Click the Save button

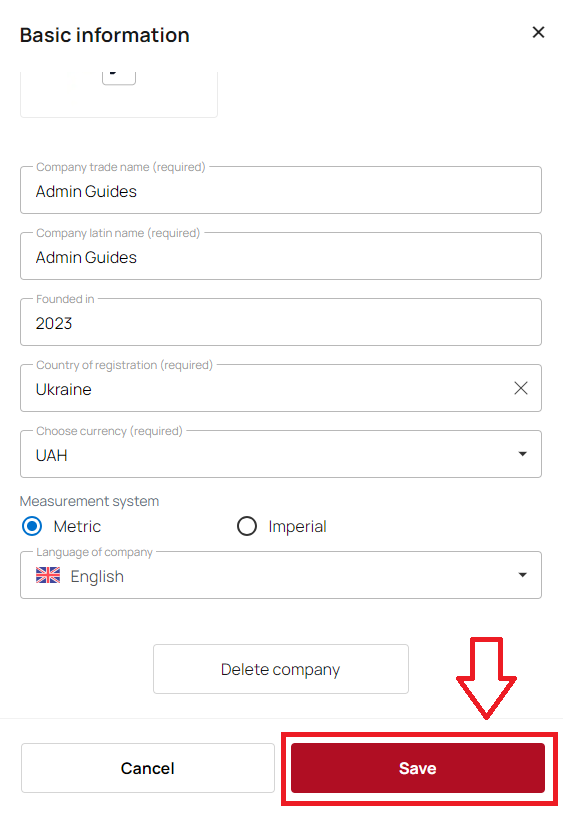[x=418, y=768]
